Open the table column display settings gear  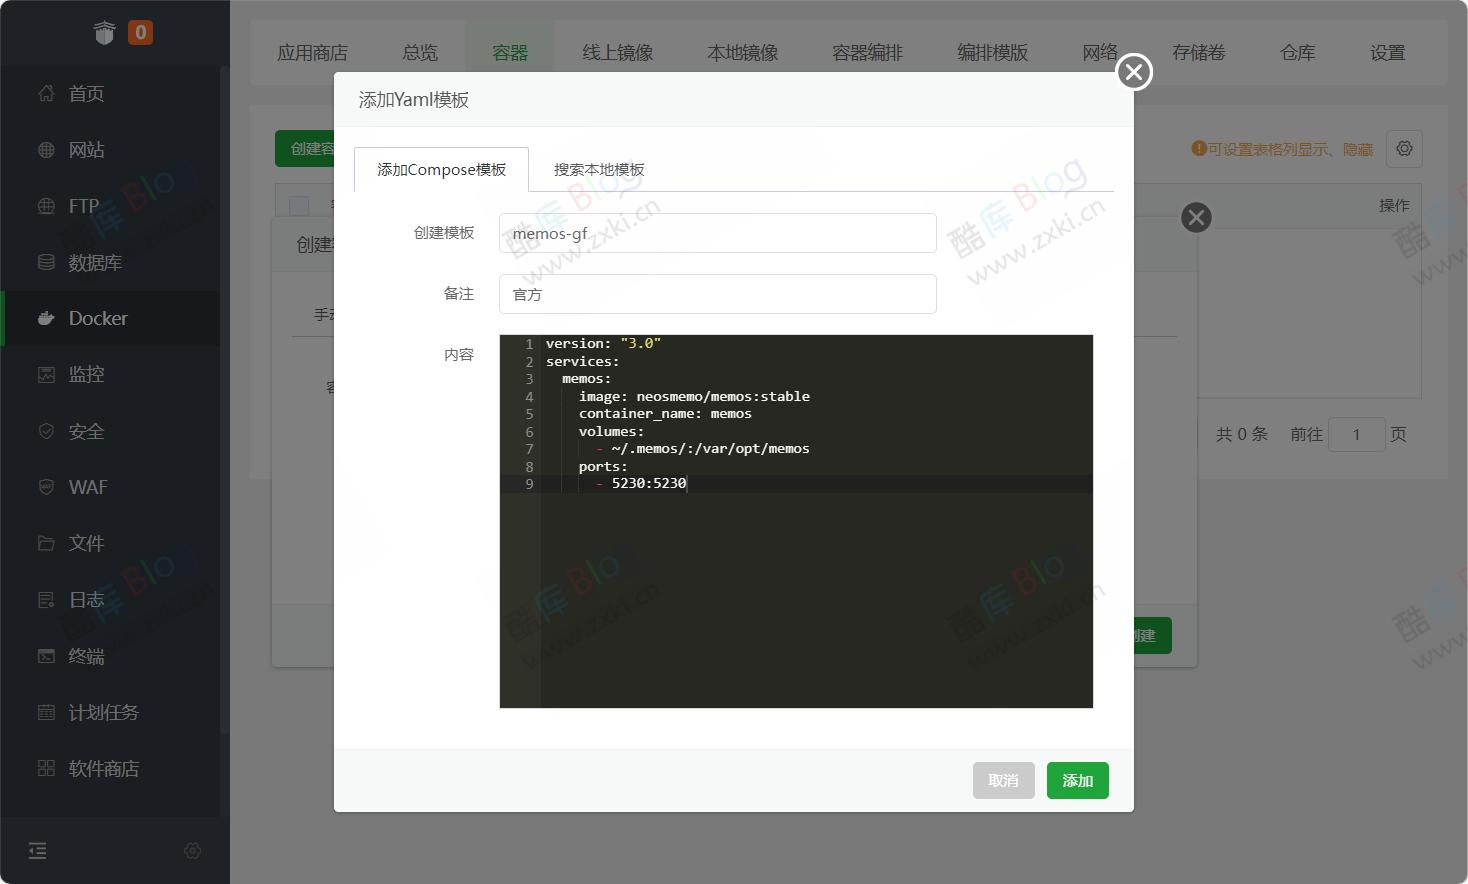point(1404,148)
